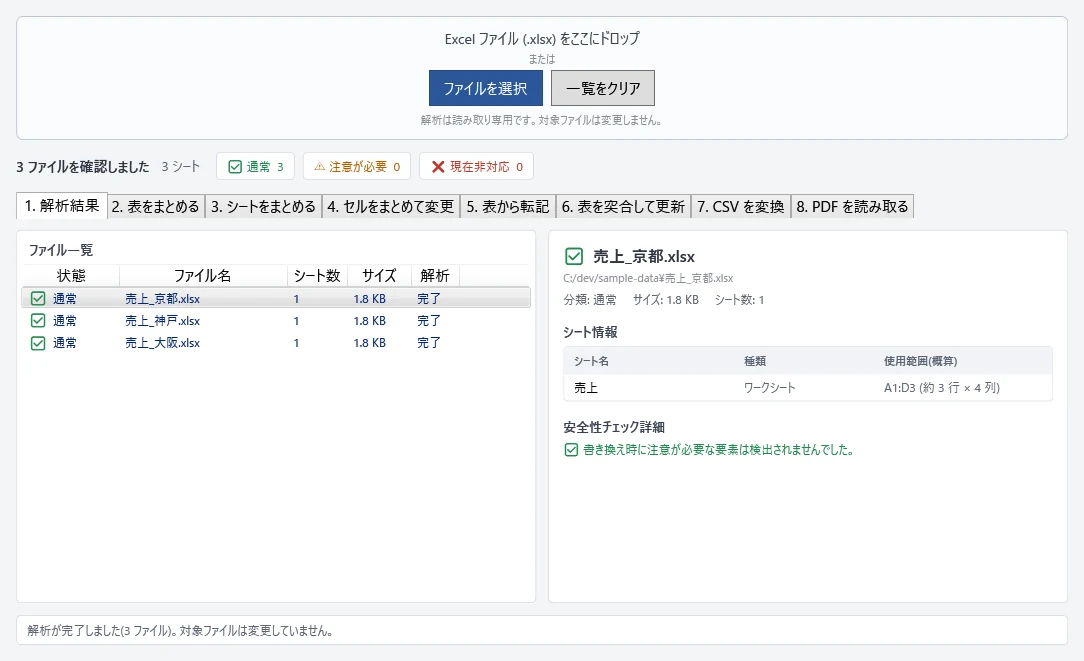Click the green check icon in the 通常 chip
Image resolution: width=1084 pixels, height=661 pixels.
(235, 167)
